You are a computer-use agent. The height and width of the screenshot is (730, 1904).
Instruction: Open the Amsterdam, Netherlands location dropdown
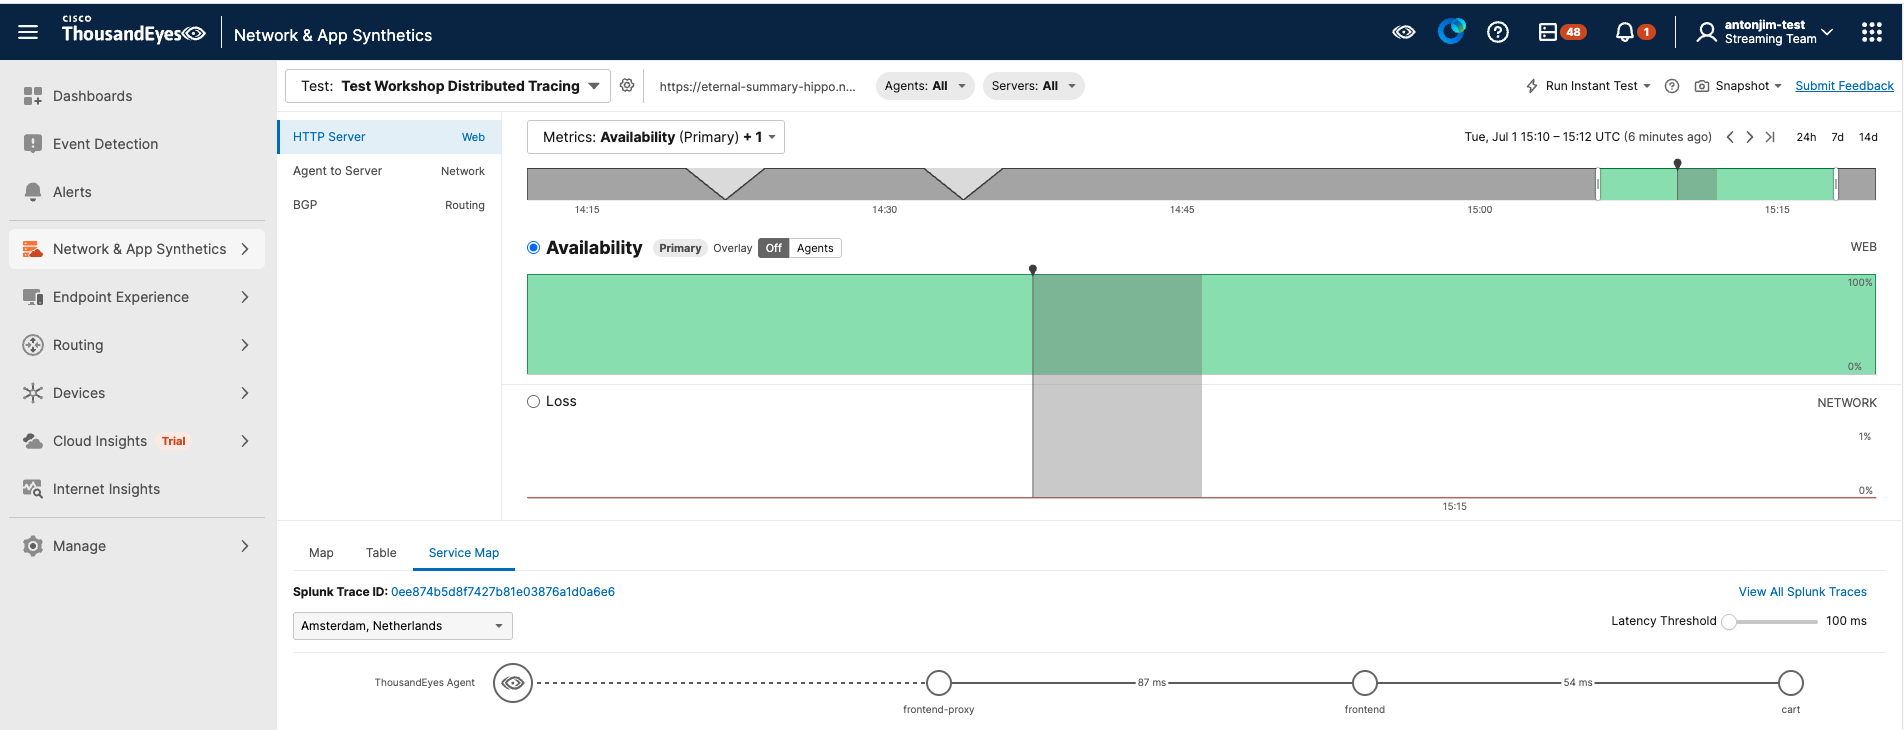tap(403, 626)
